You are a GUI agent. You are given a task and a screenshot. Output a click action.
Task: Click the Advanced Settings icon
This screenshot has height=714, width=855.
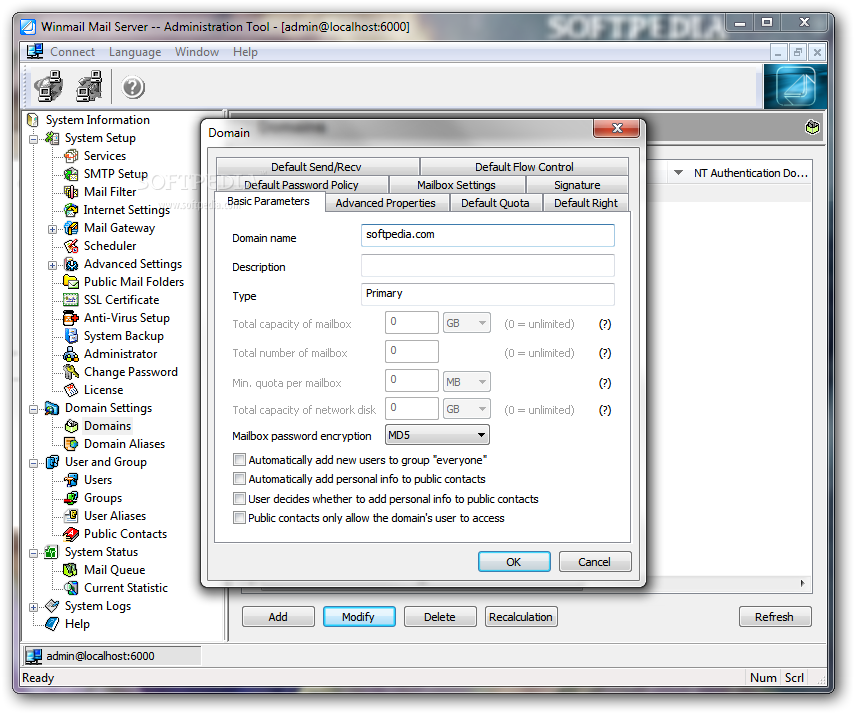[x=71, y=264]
